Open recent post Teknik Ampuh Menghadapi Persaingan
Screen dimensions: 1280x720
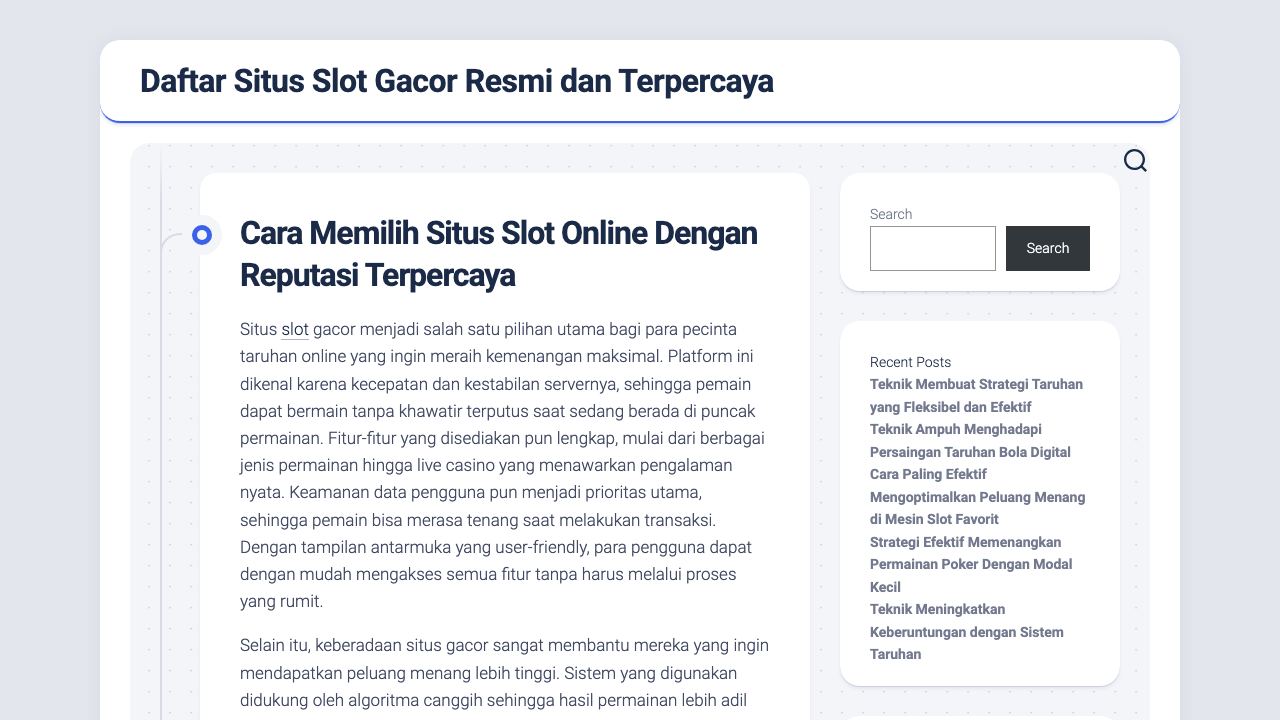coord(970,440)
